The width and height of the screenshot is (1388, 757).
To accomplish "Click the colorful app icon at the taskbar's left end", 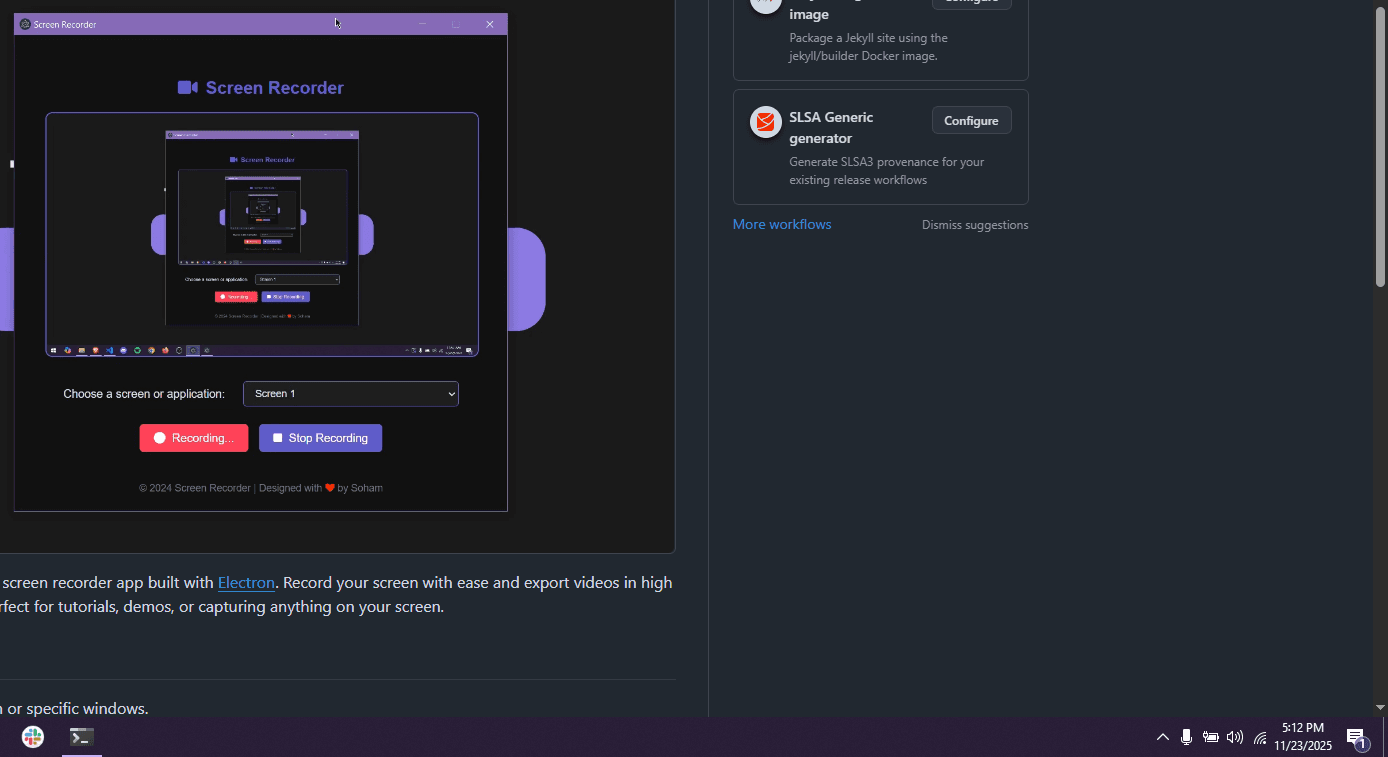I will click(32, 737).
